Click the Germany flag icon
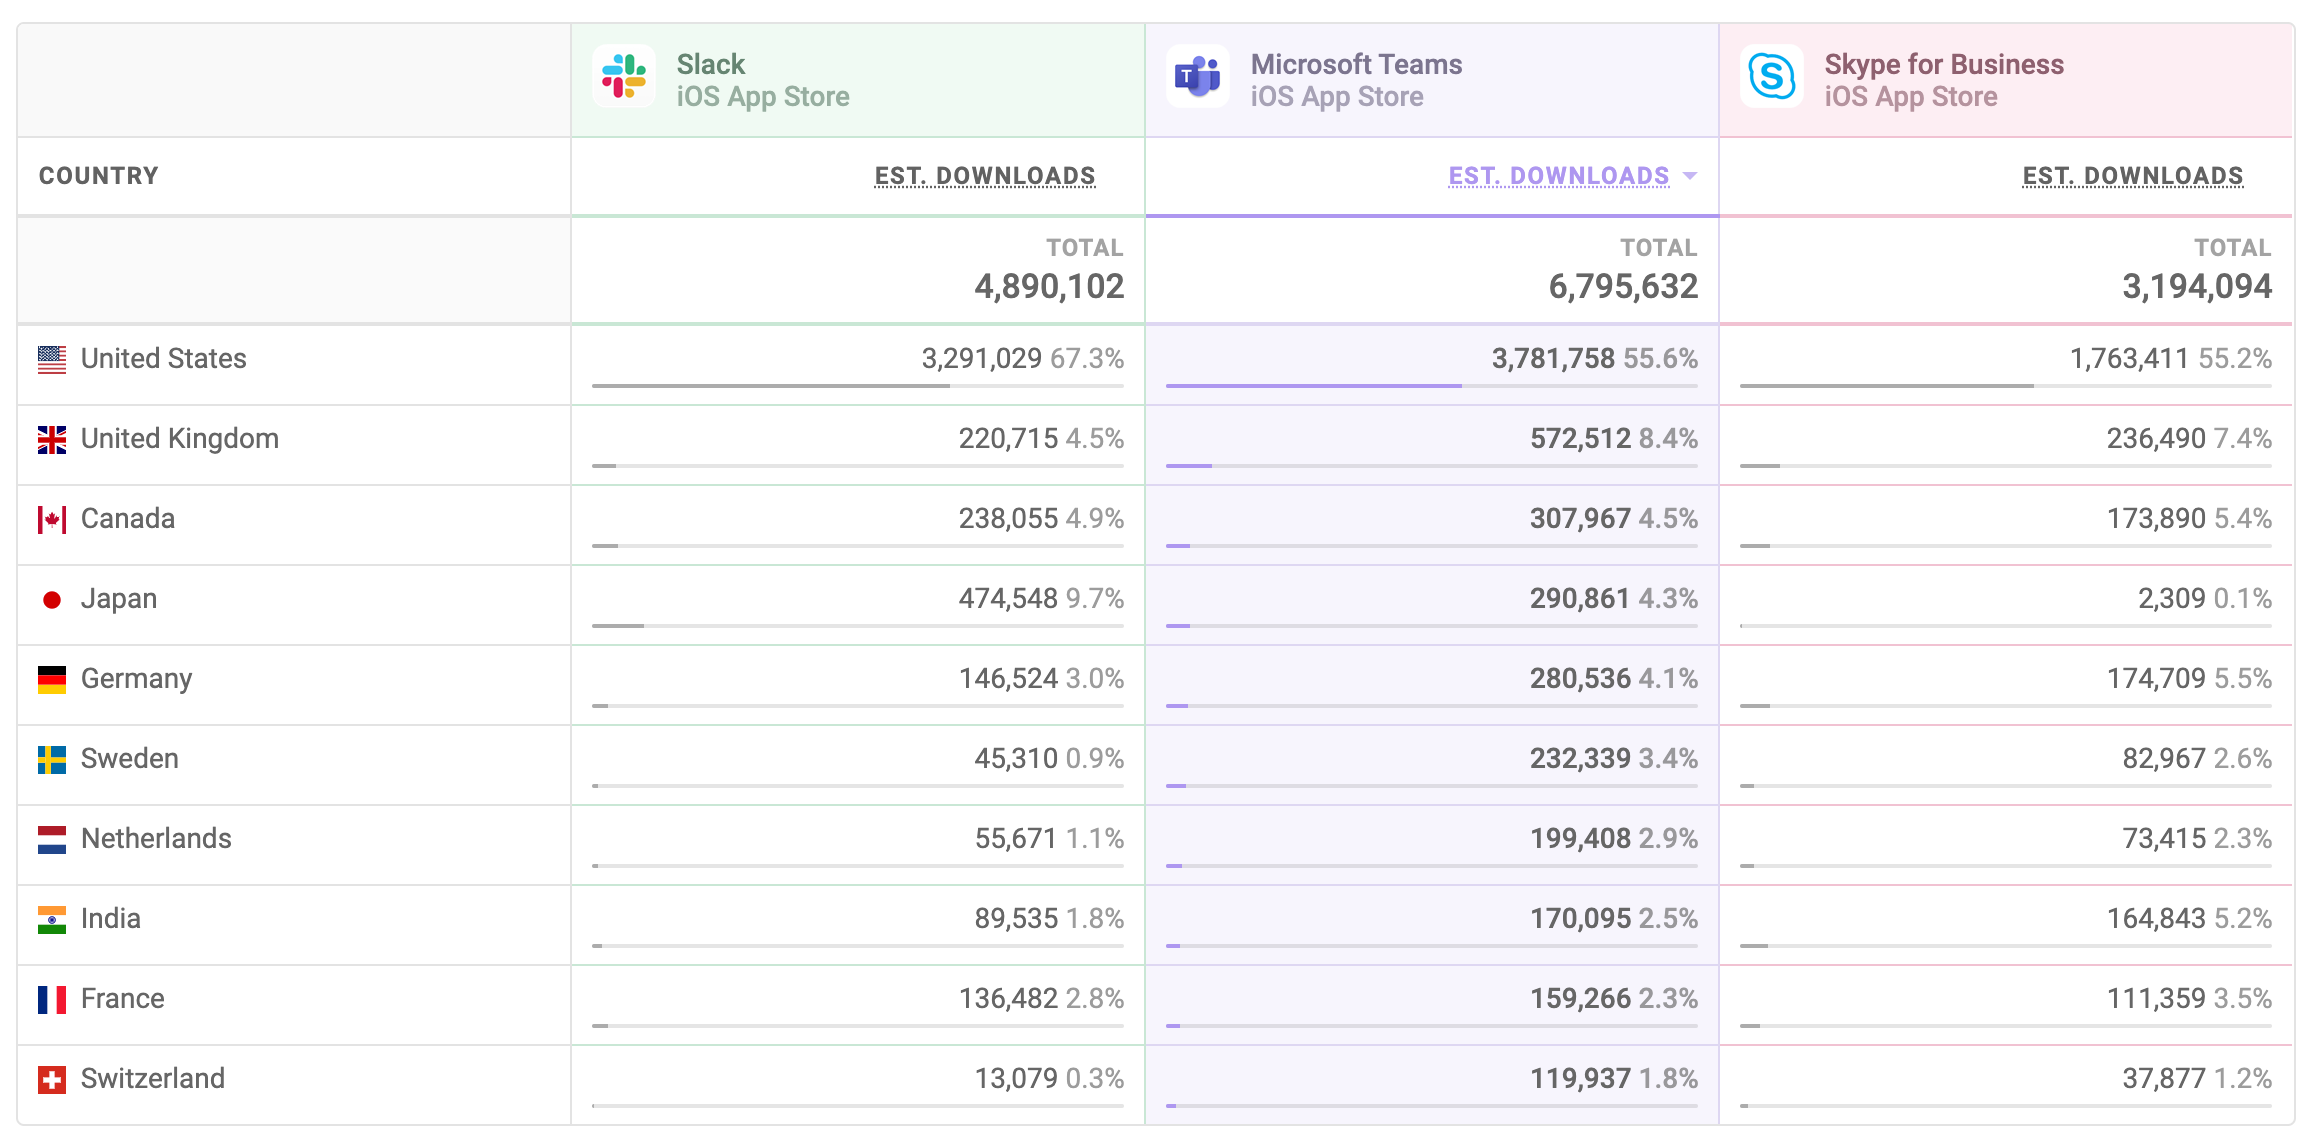 click(x=52, y=679)
